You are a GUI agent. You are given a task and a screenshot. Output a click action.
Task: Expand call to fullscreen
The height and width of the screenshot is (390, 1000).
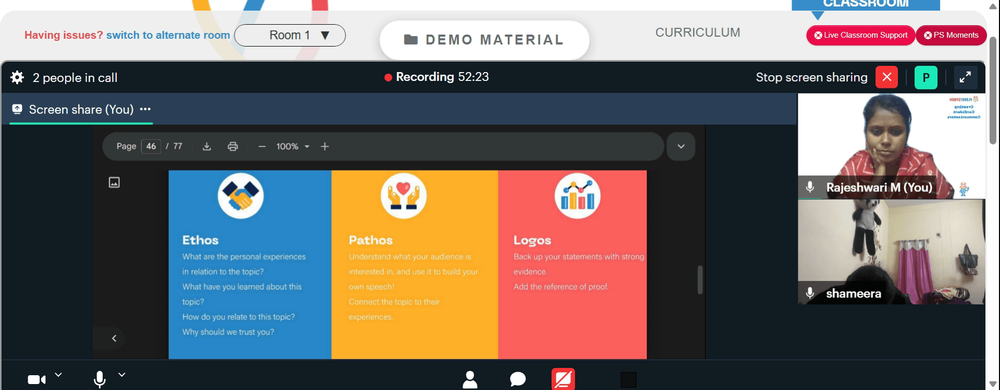point(966,78)
